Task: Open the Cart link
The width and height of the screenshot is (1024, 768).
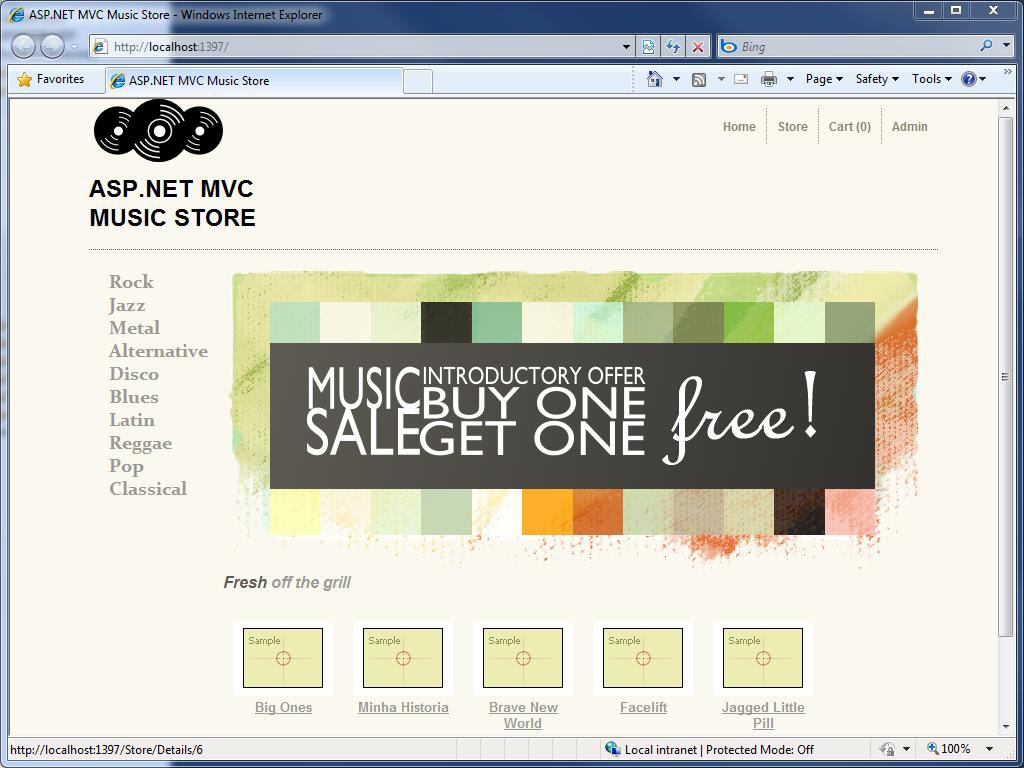Action: coord(849,126)
